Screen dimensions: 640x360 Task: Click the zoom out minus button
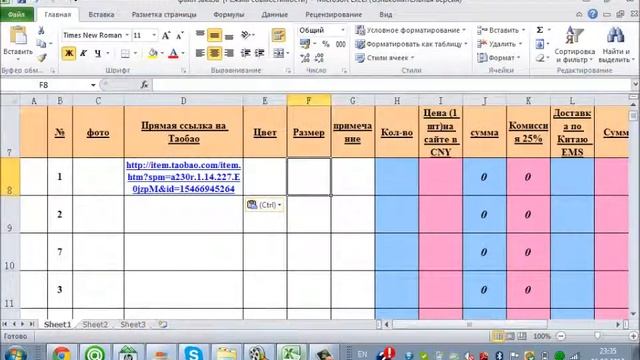pos(561,336)
